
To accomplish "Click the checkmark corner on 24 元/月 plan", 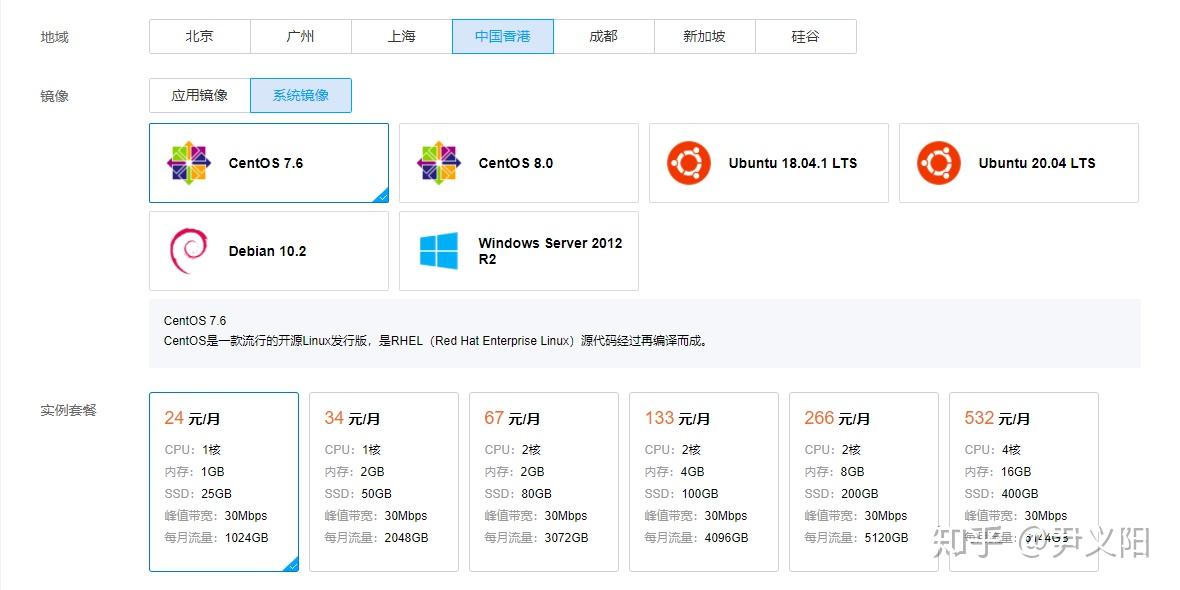I will click(291, 564).
